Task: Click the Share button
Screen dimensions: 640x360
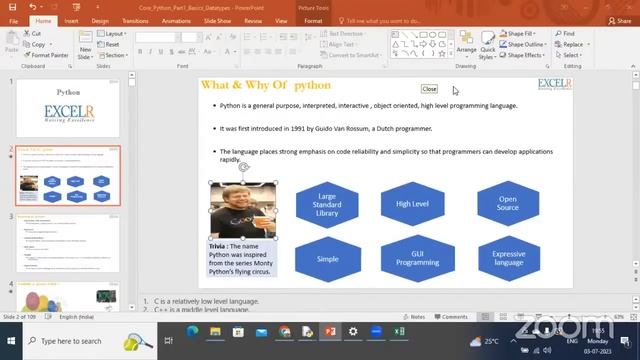Action: 620,21
